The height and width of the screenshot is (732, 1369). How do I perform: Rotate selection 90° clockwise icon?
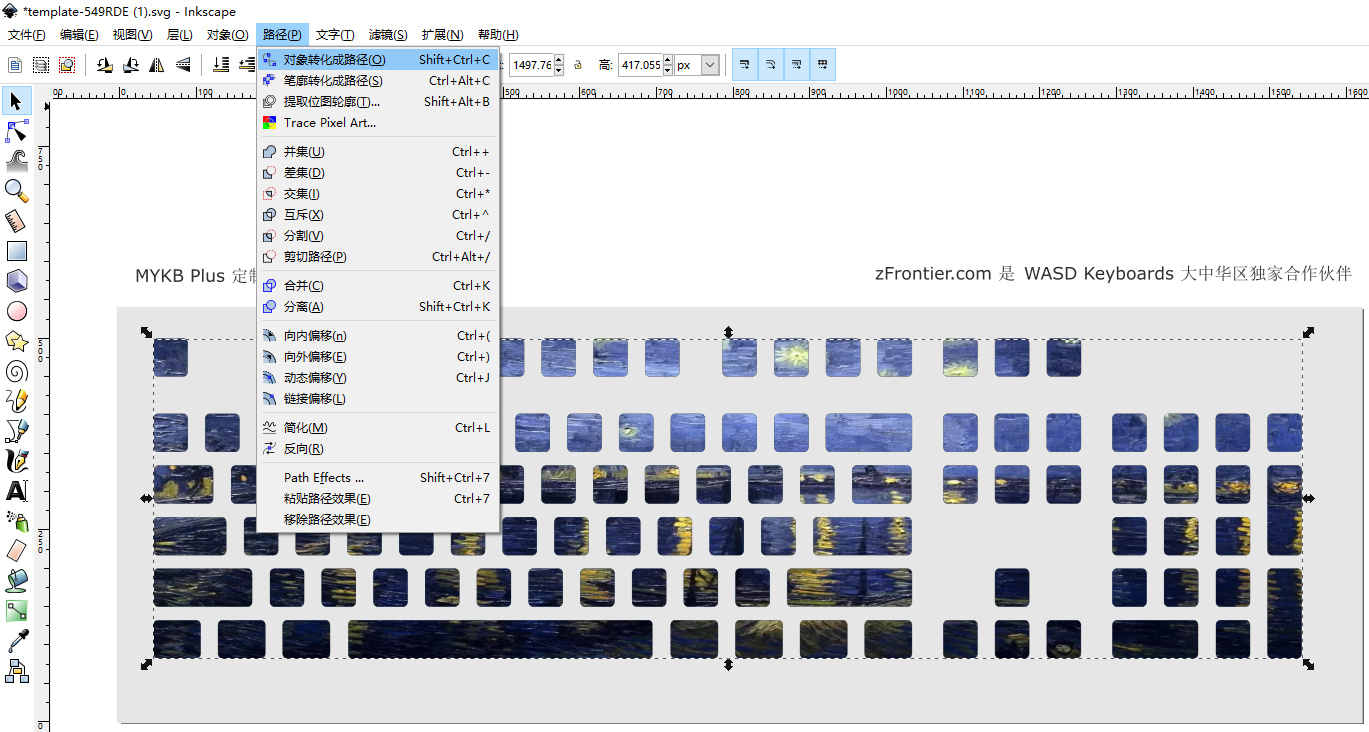coord(130,65)
